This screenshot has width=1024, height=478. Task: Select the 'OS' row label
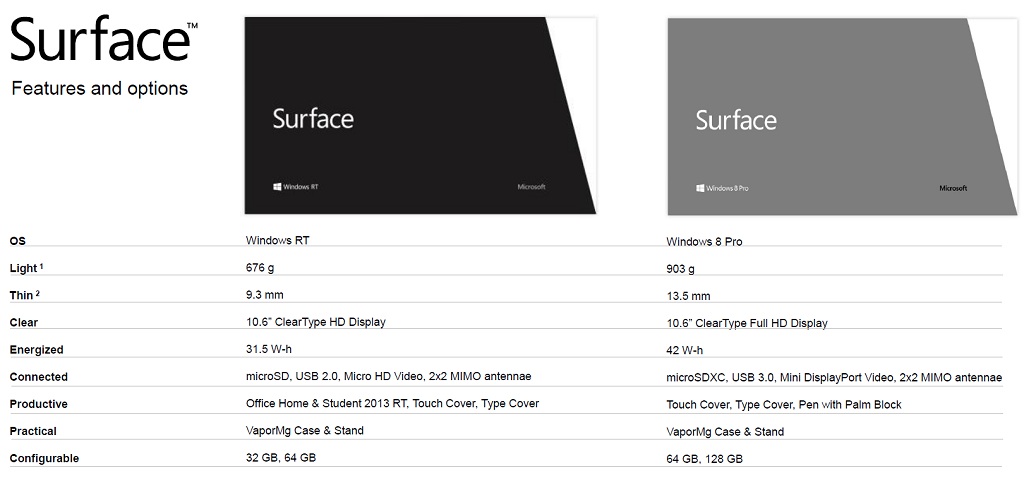tap(17, 241)
